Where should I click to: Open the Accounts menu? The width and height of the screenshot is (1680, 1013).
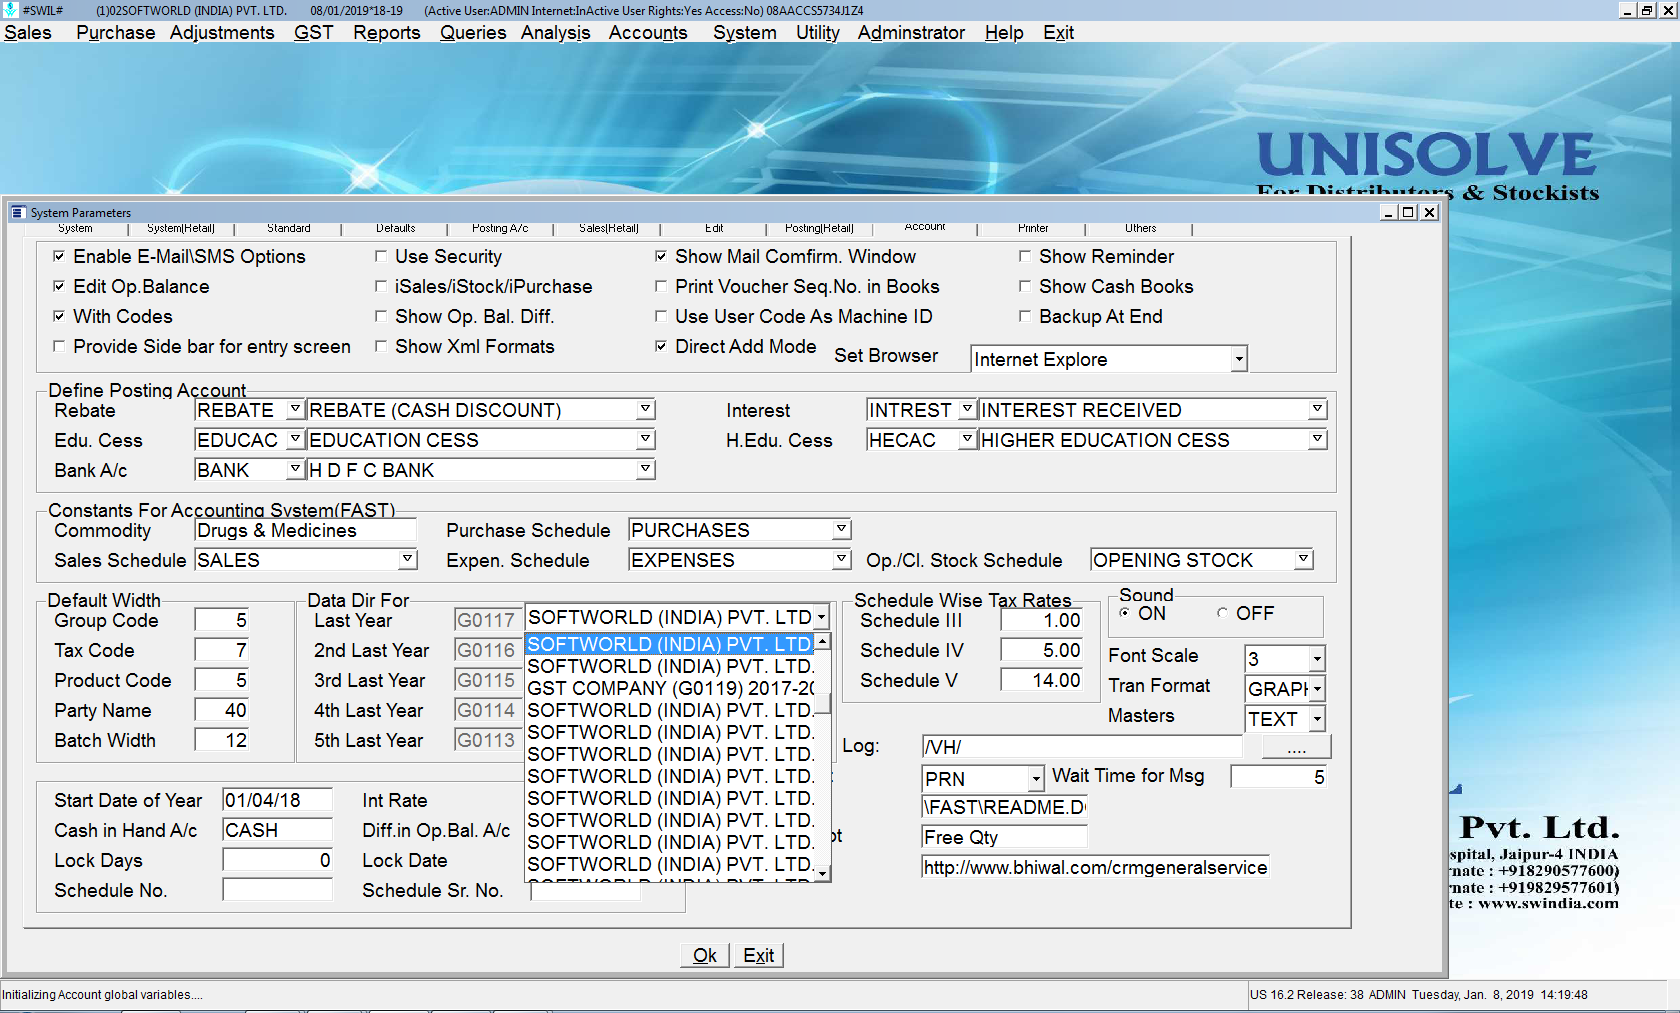tap(648, 32)
